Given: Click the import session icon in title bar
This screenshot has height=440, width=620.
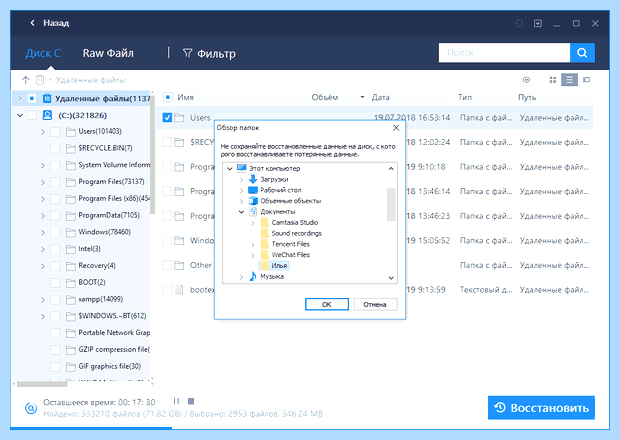Looking at the screenshot, I should pyautogui.click(x=519, y=23).
